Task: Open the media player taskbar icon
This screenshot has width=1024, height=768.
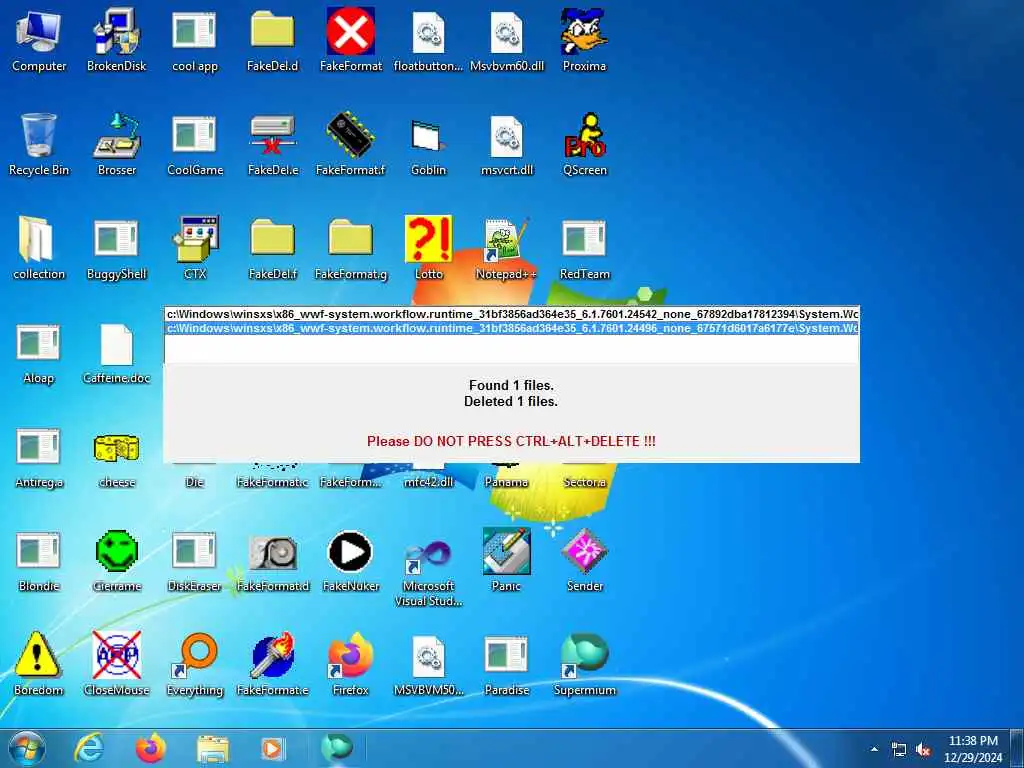Action: click(x=273, y=749)
